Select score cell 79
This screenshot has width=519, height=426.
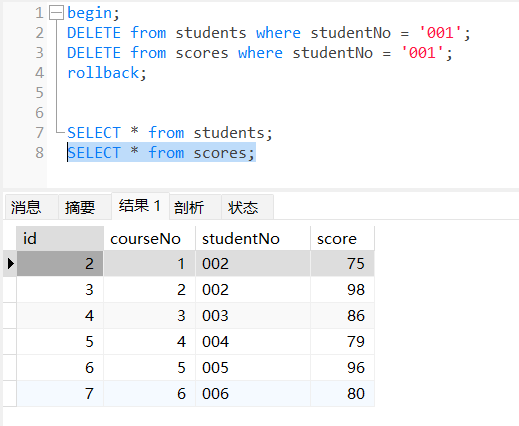click(342, 342)
